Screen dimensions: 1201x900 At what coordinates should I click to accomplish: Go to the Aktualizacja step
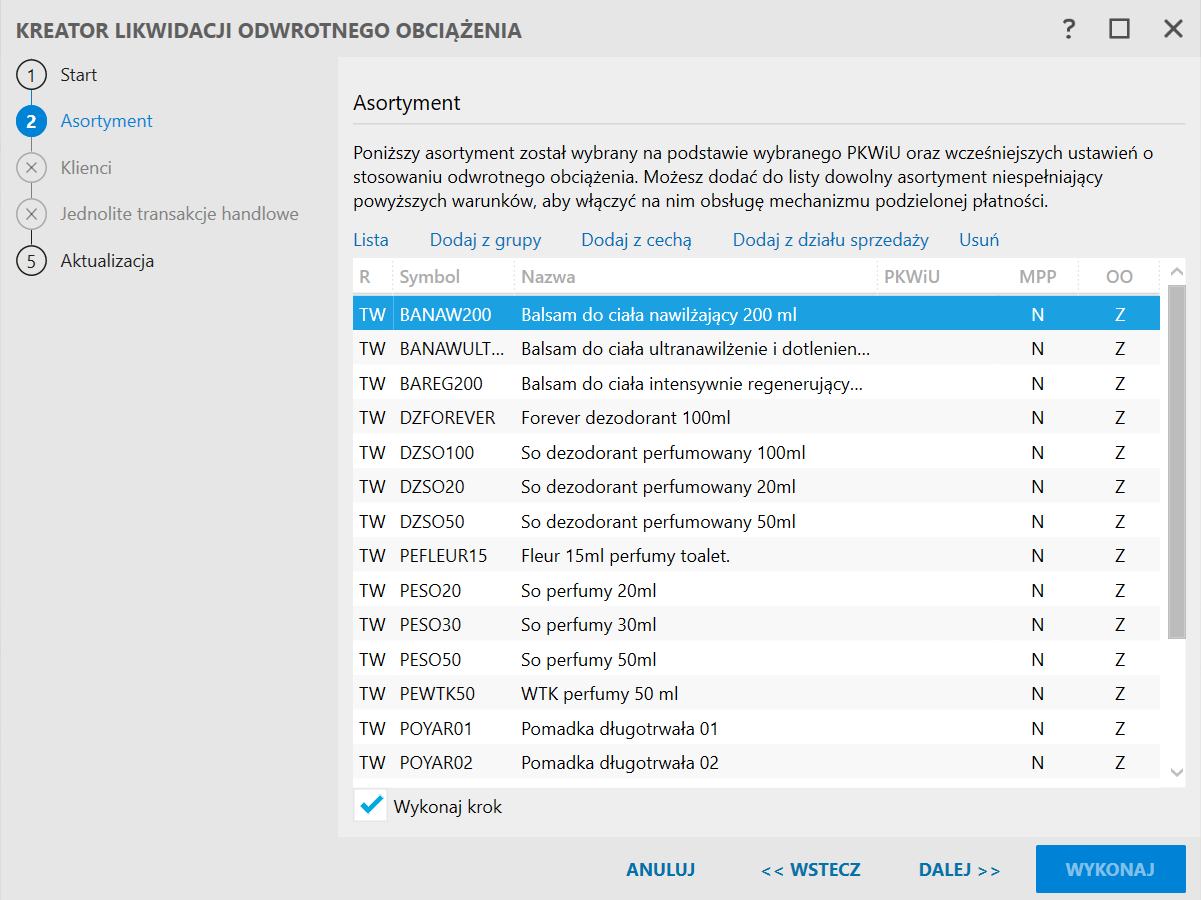tap(107, 261)
